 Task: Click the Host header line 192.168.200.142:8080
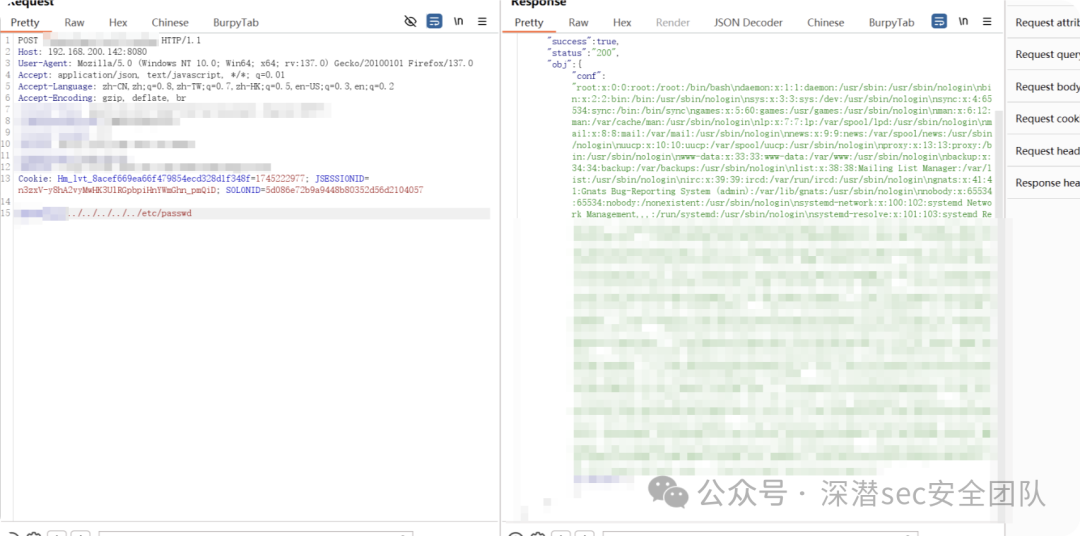tap(83, 52)
